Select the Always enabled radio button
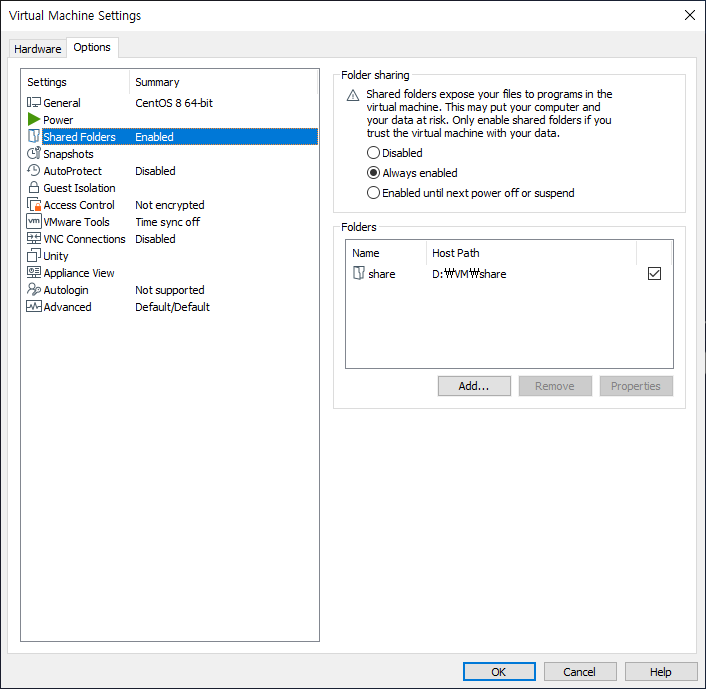The width and height of the screenshot is (706, 689). click(x=373, y=172)
